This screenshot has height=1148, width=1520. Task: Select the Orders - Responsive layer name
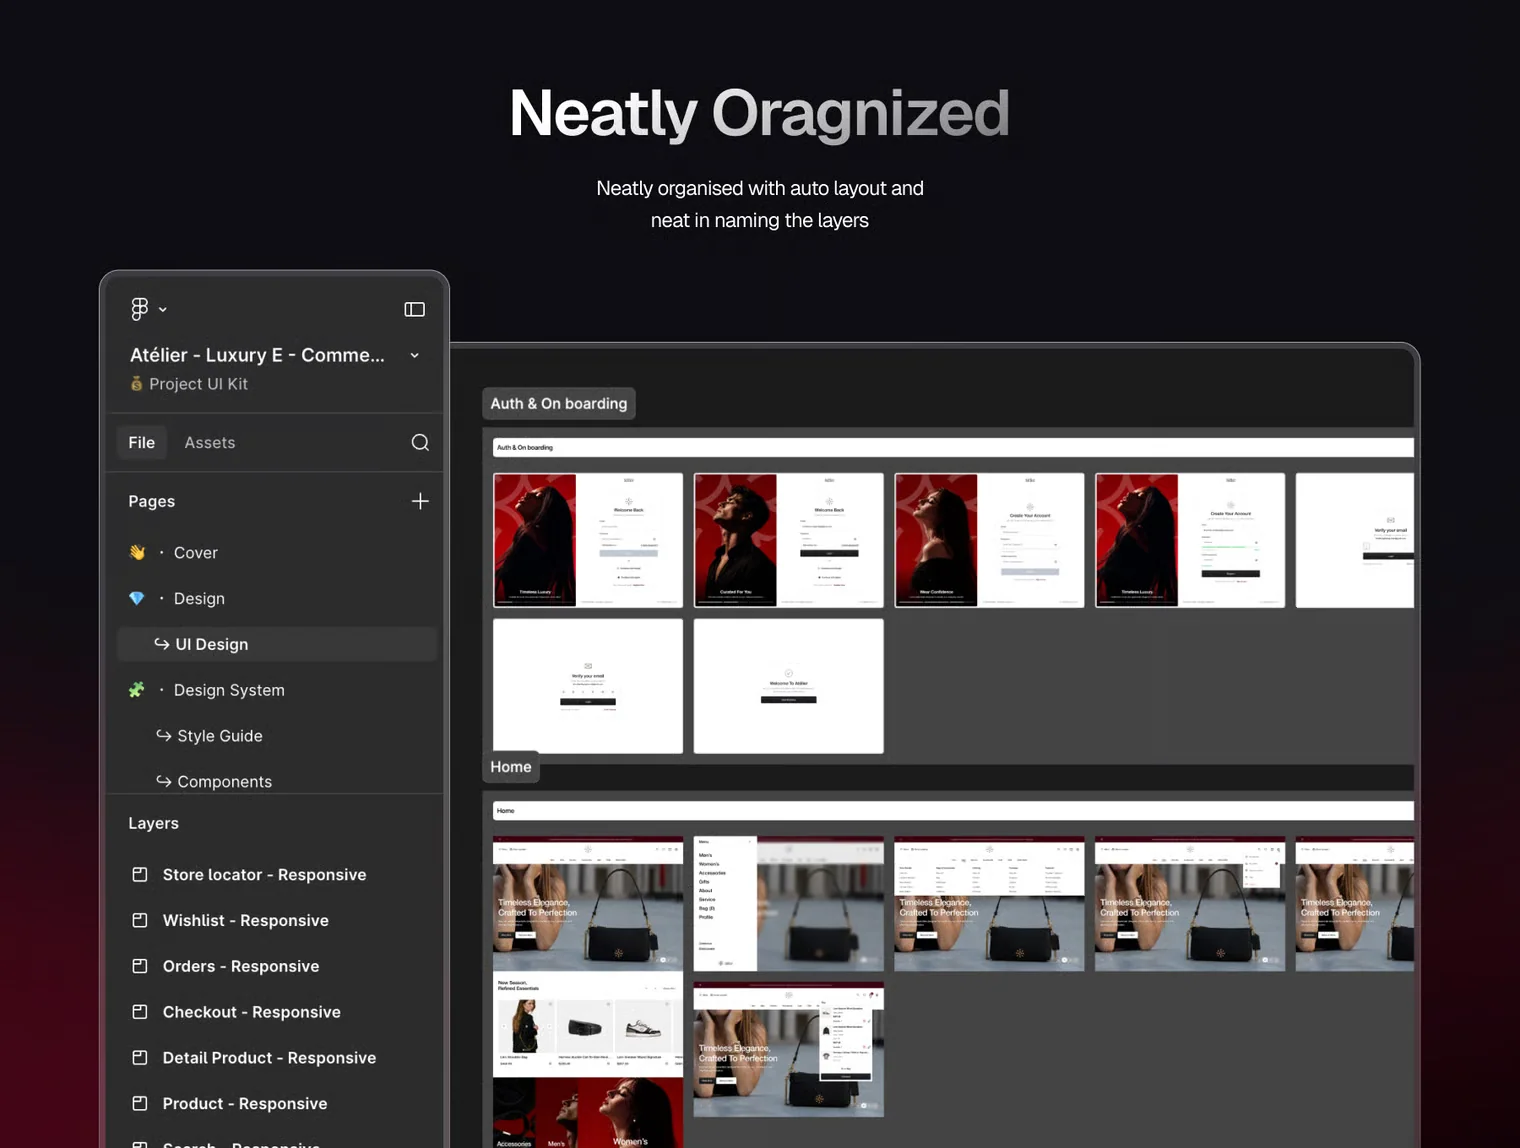tap(241, 966)
